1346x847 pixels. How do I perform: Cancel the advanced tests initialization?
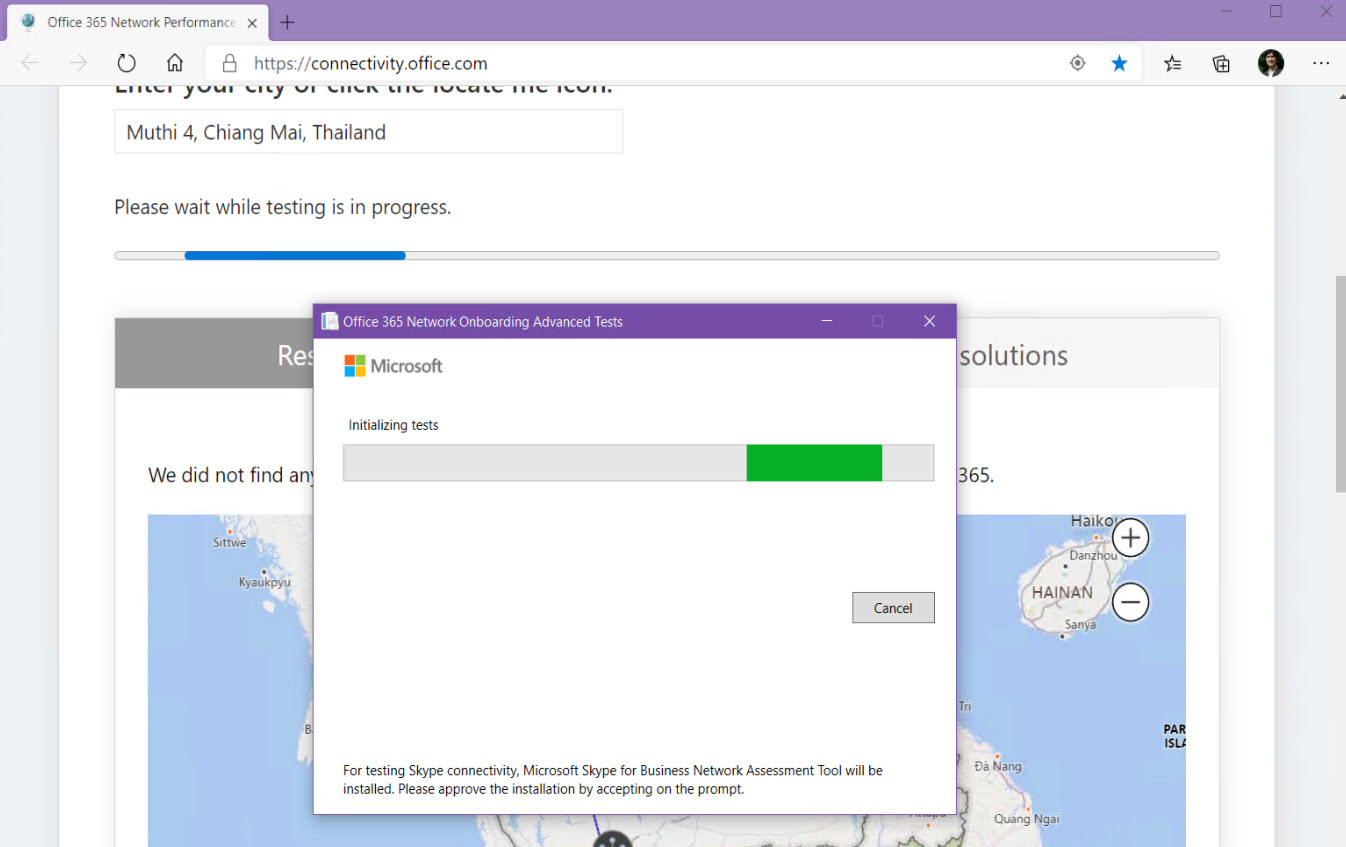[893, 608]
